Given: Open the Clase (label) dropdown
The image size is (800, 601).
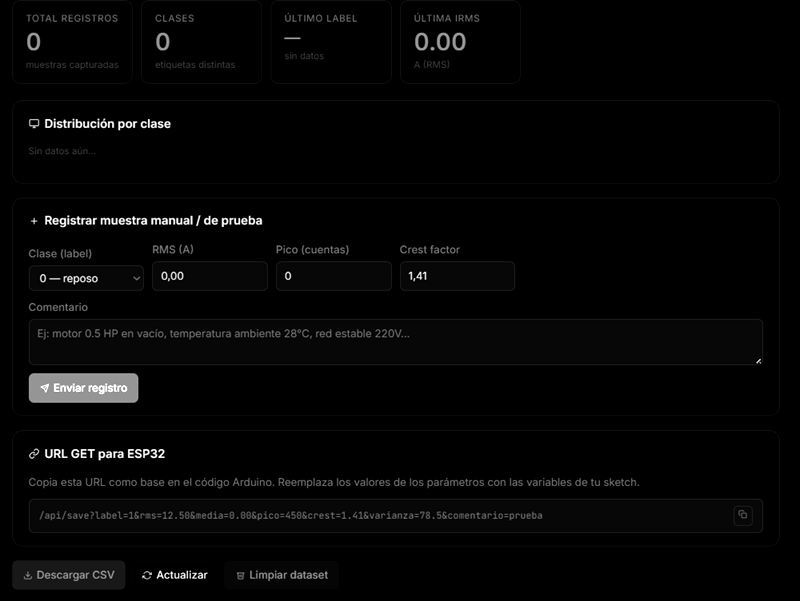Looking at the screenshot, I should (x=86, y=278).
